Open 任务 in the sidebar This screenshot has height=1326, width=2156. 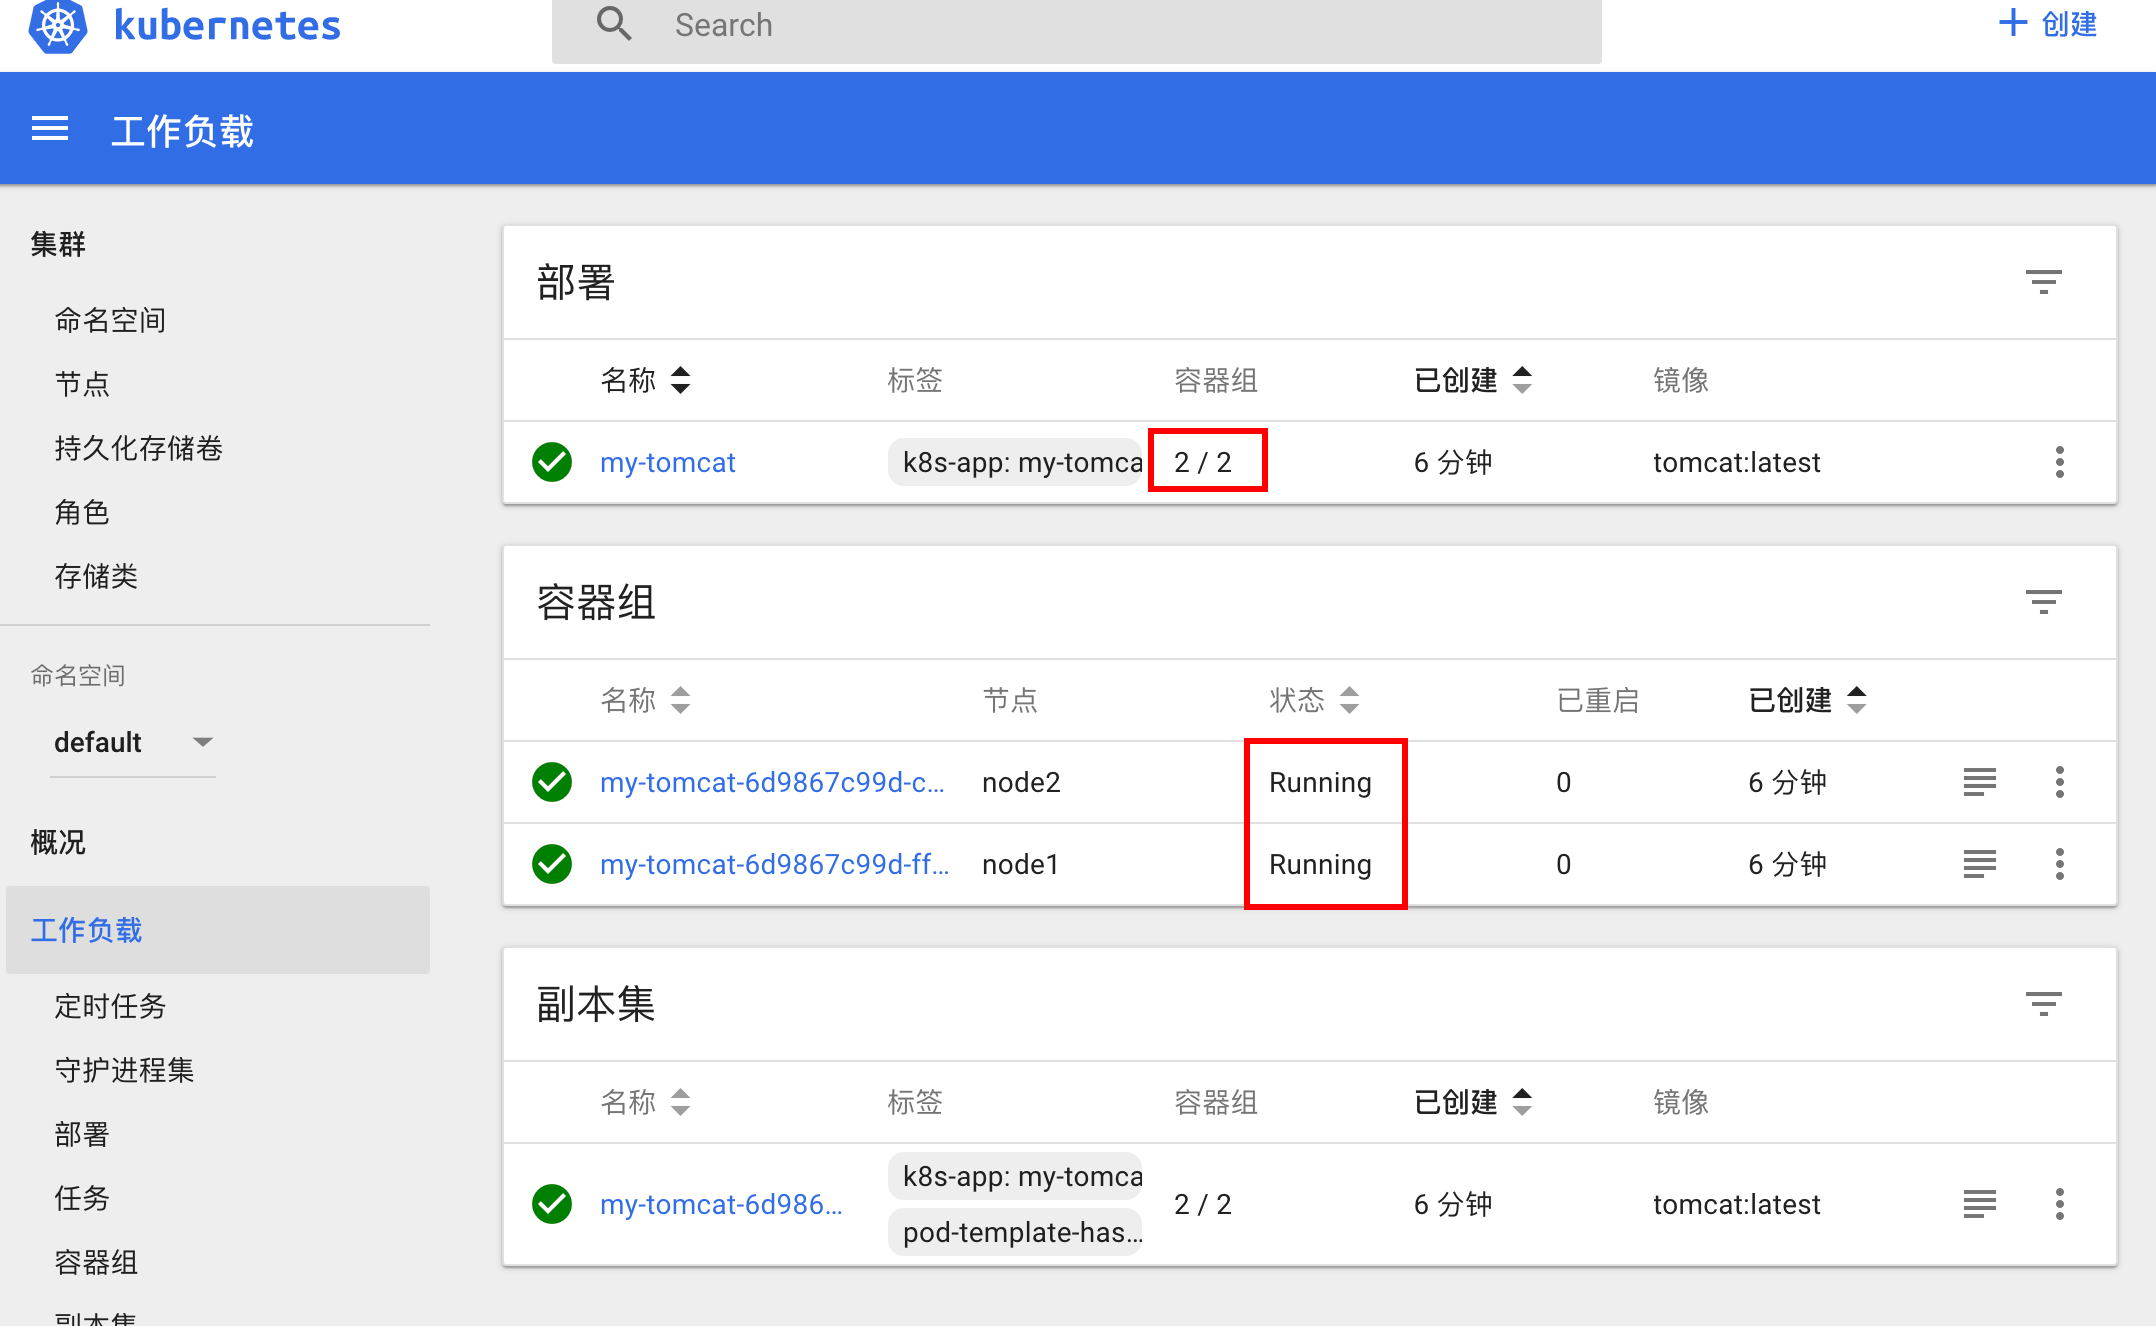pyautogui.click(x=82, y=1198)
